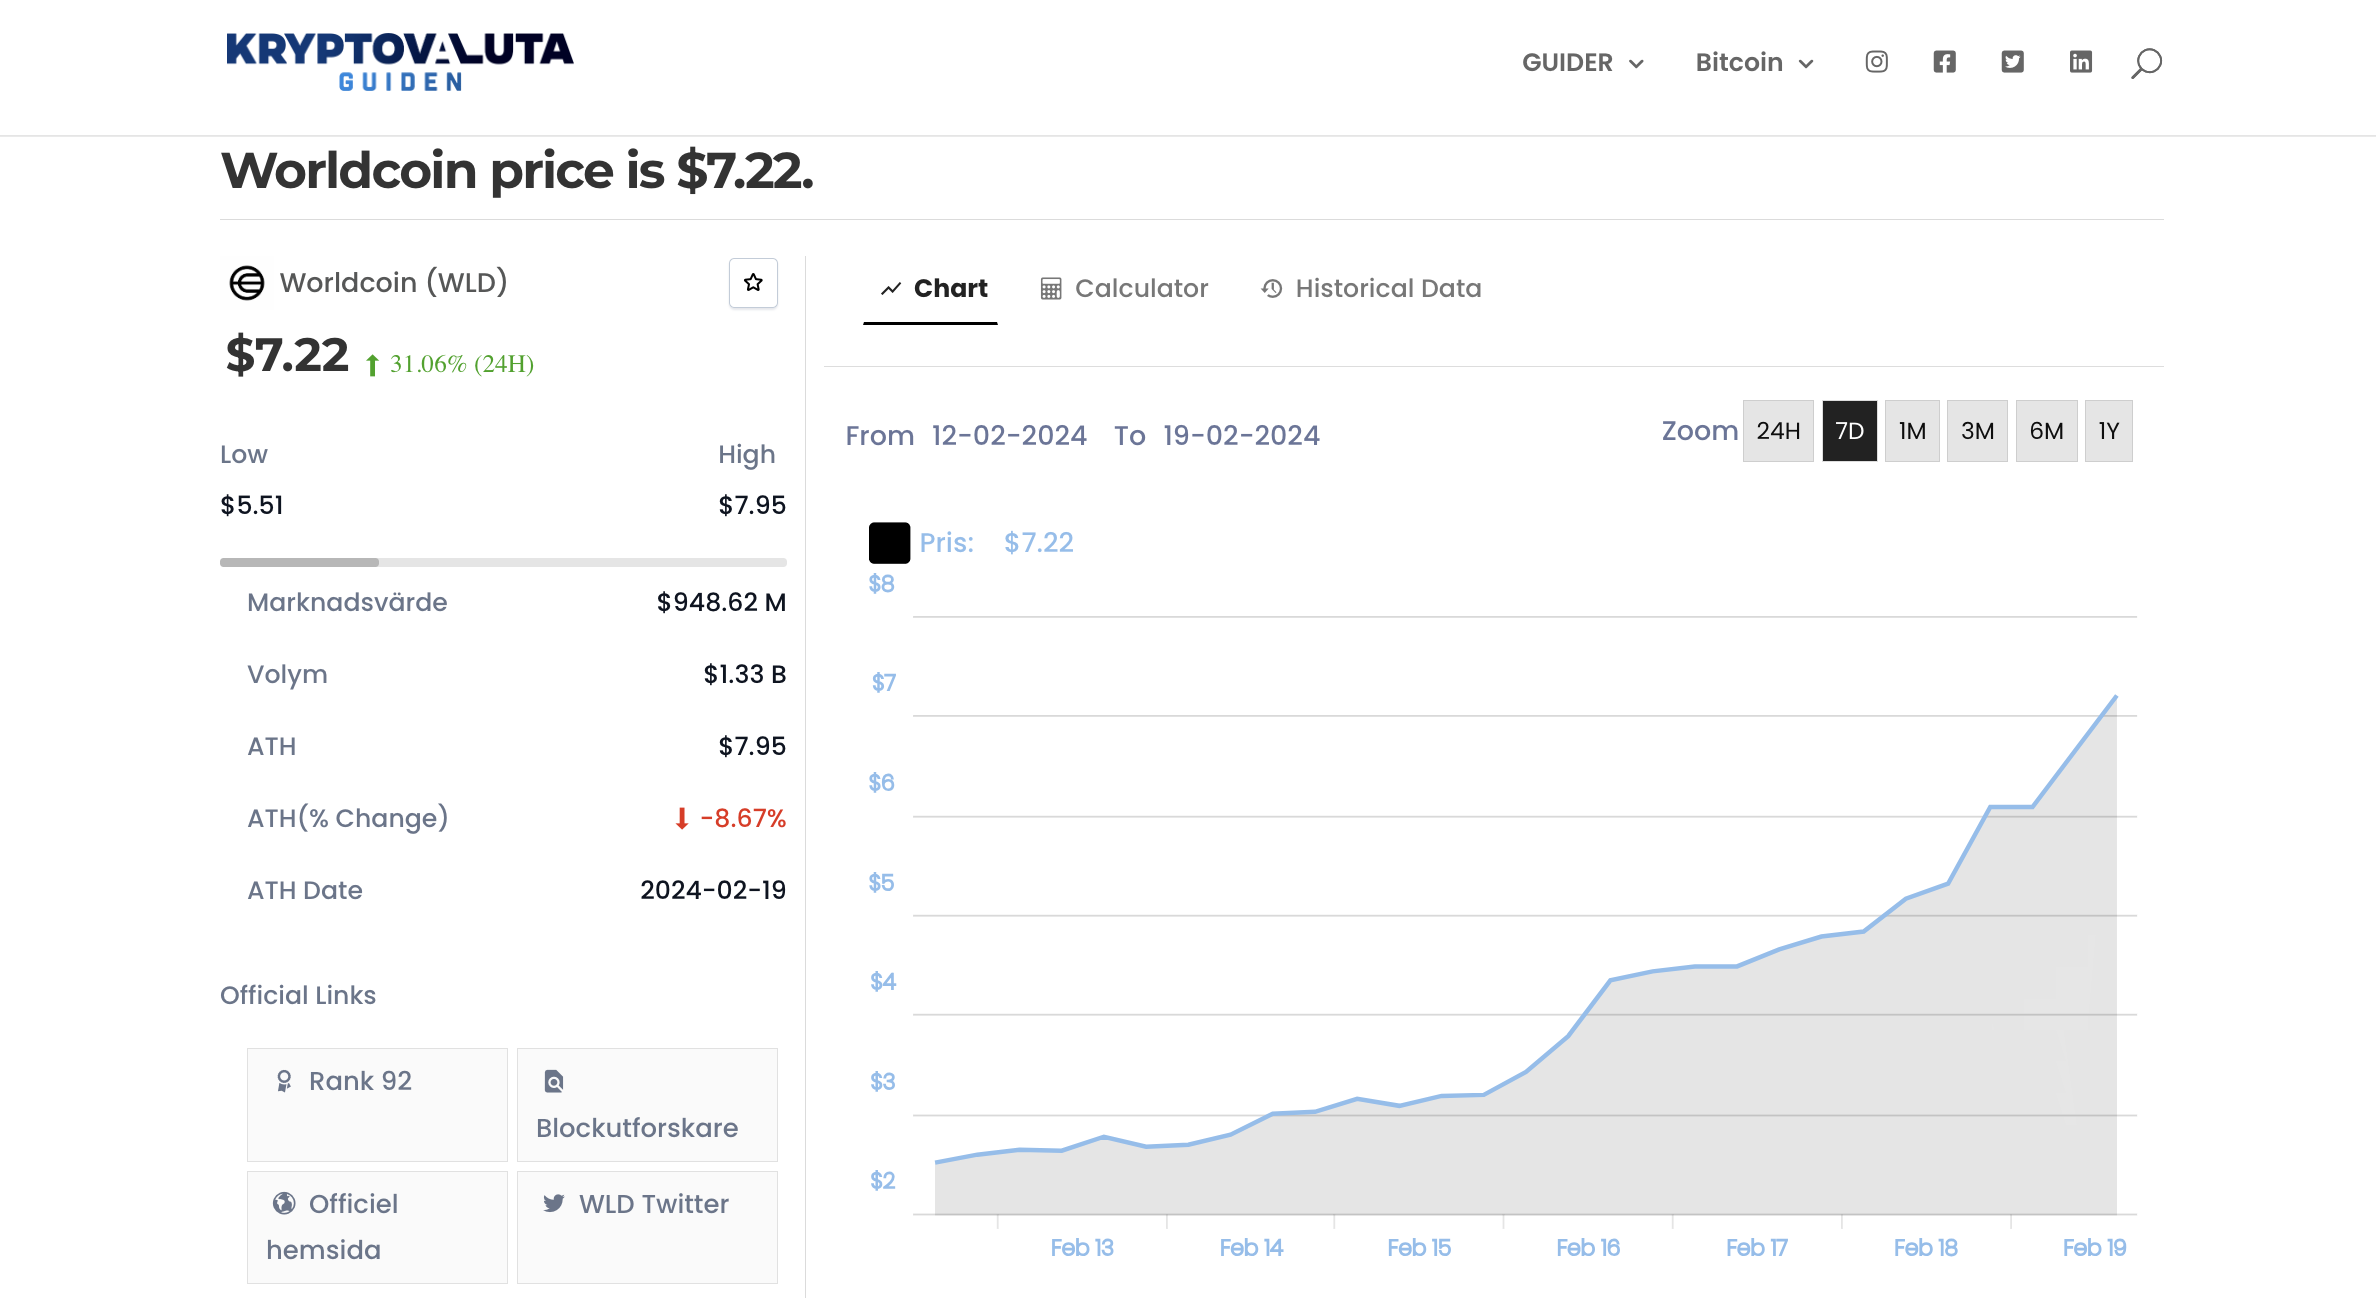Click the From date 12-02-2024 field
This screenshot has height=1298, width=2376.
click(1008, 436)
